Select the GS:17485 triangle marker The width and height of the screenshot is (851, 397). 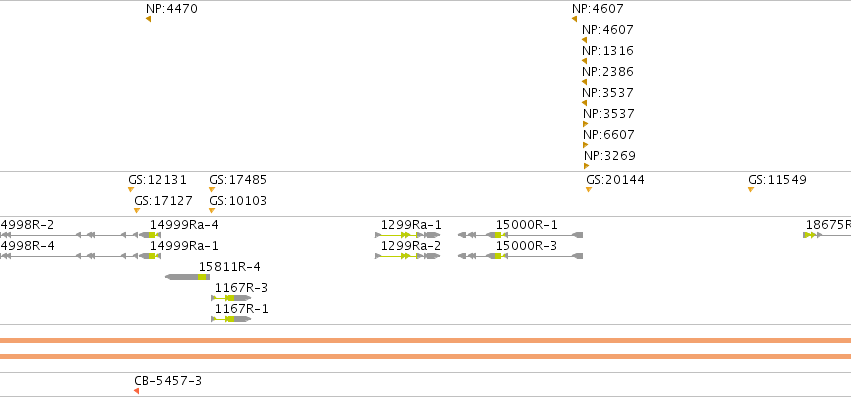coord(212,190)
